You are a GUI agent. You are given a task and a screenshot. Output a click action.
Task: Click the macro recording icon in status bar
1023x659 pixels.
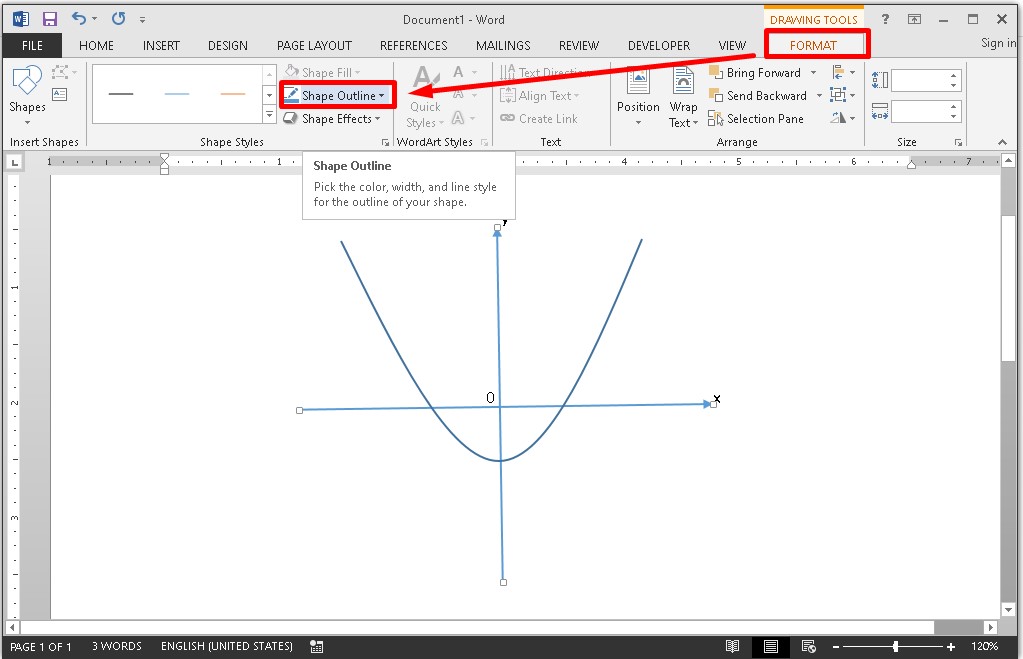(x=317, y=647)
